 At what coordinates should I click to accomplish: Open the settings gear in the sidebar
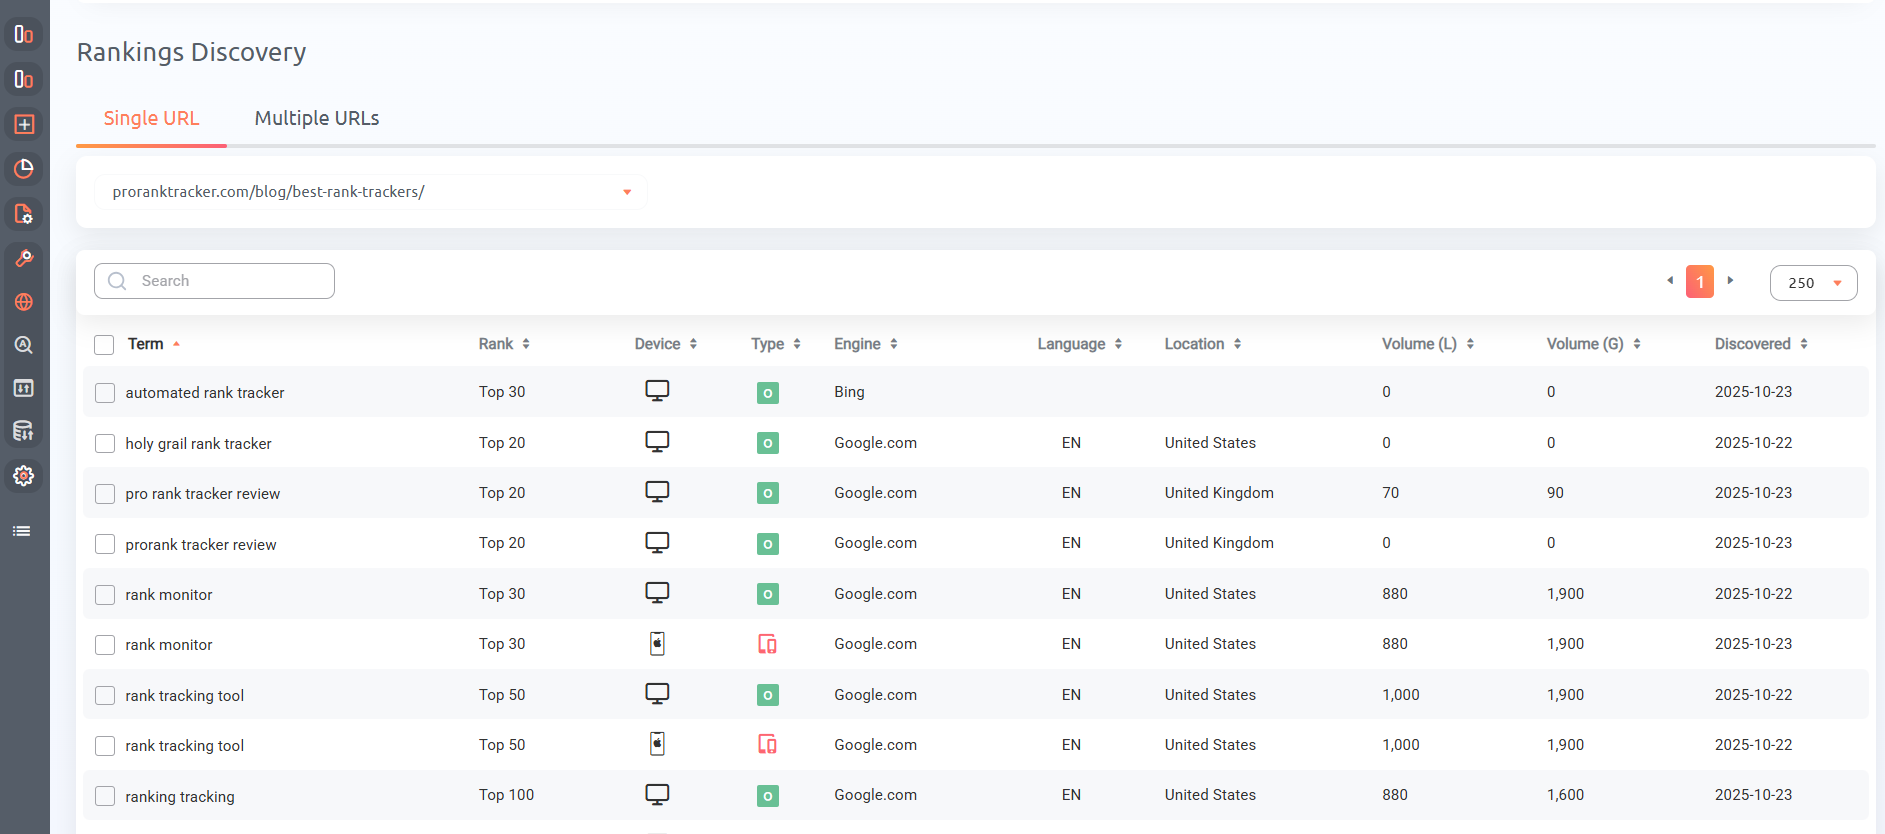tap(24, 476)
